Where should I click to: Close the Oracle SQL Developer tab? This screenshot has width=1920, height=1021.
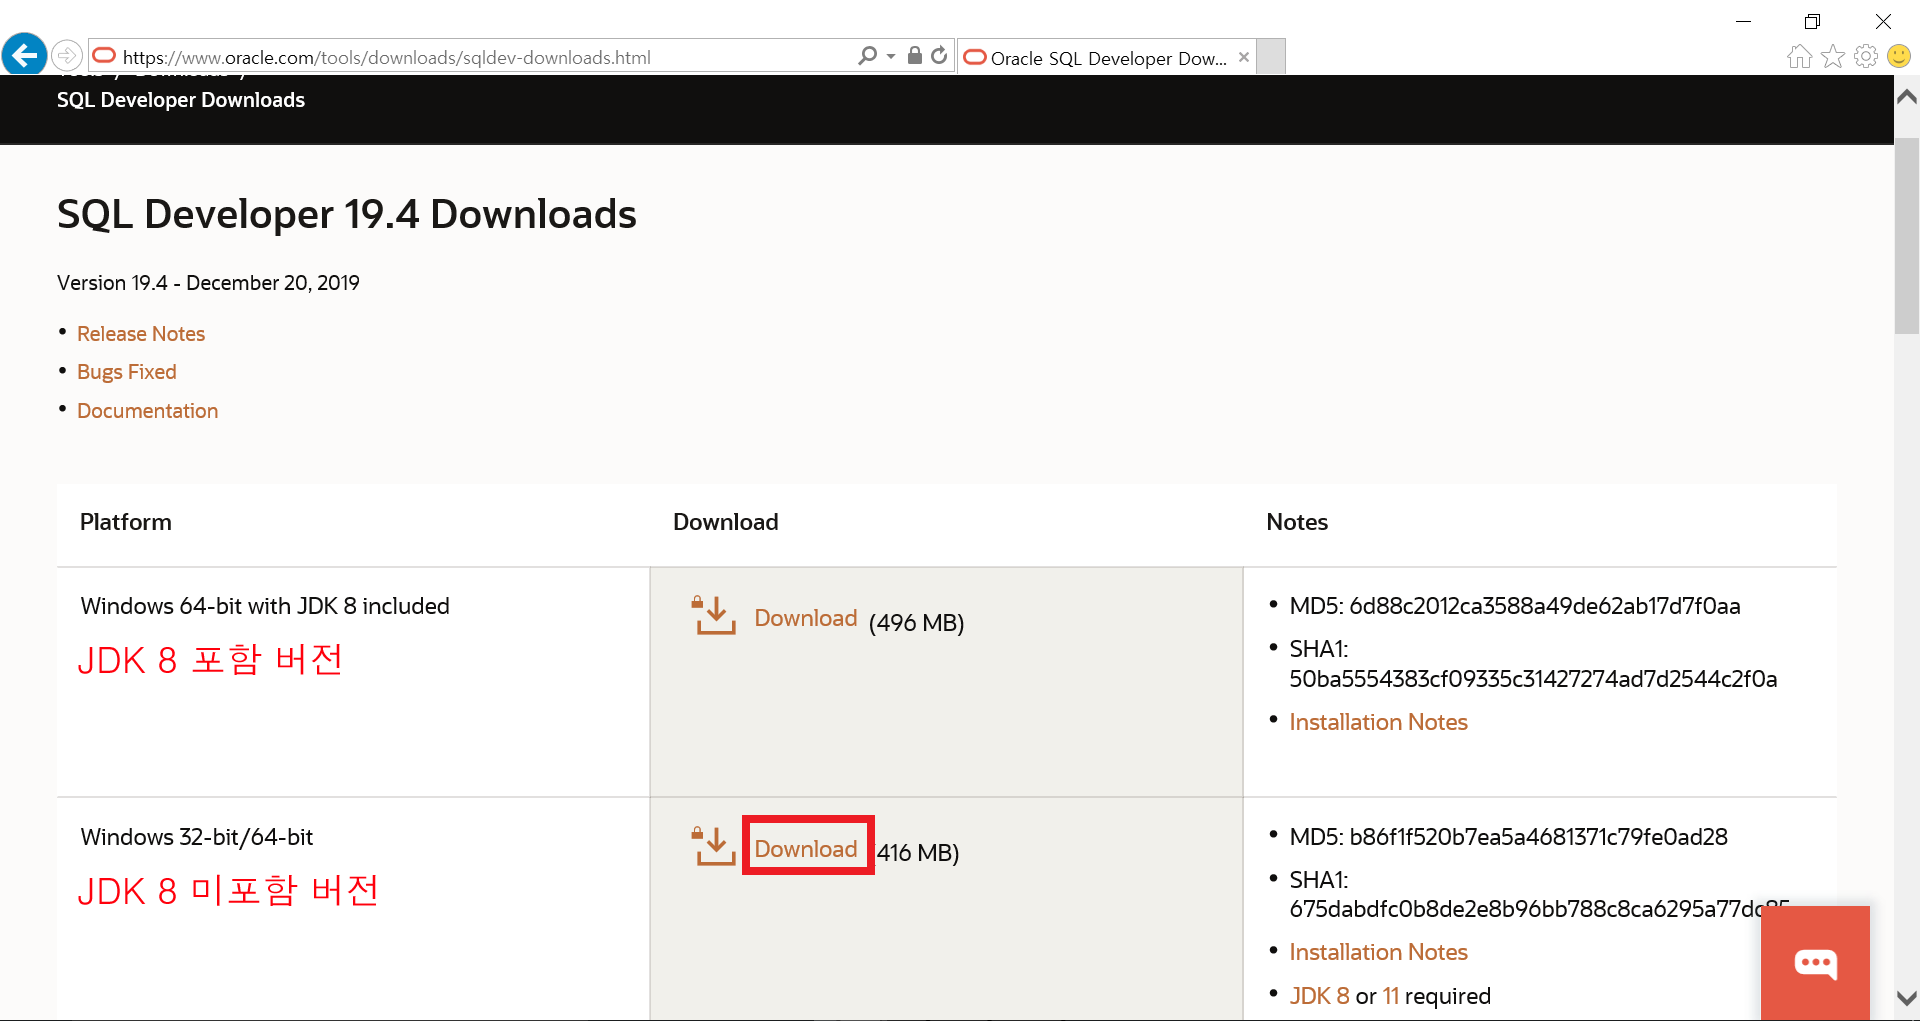1244,57
